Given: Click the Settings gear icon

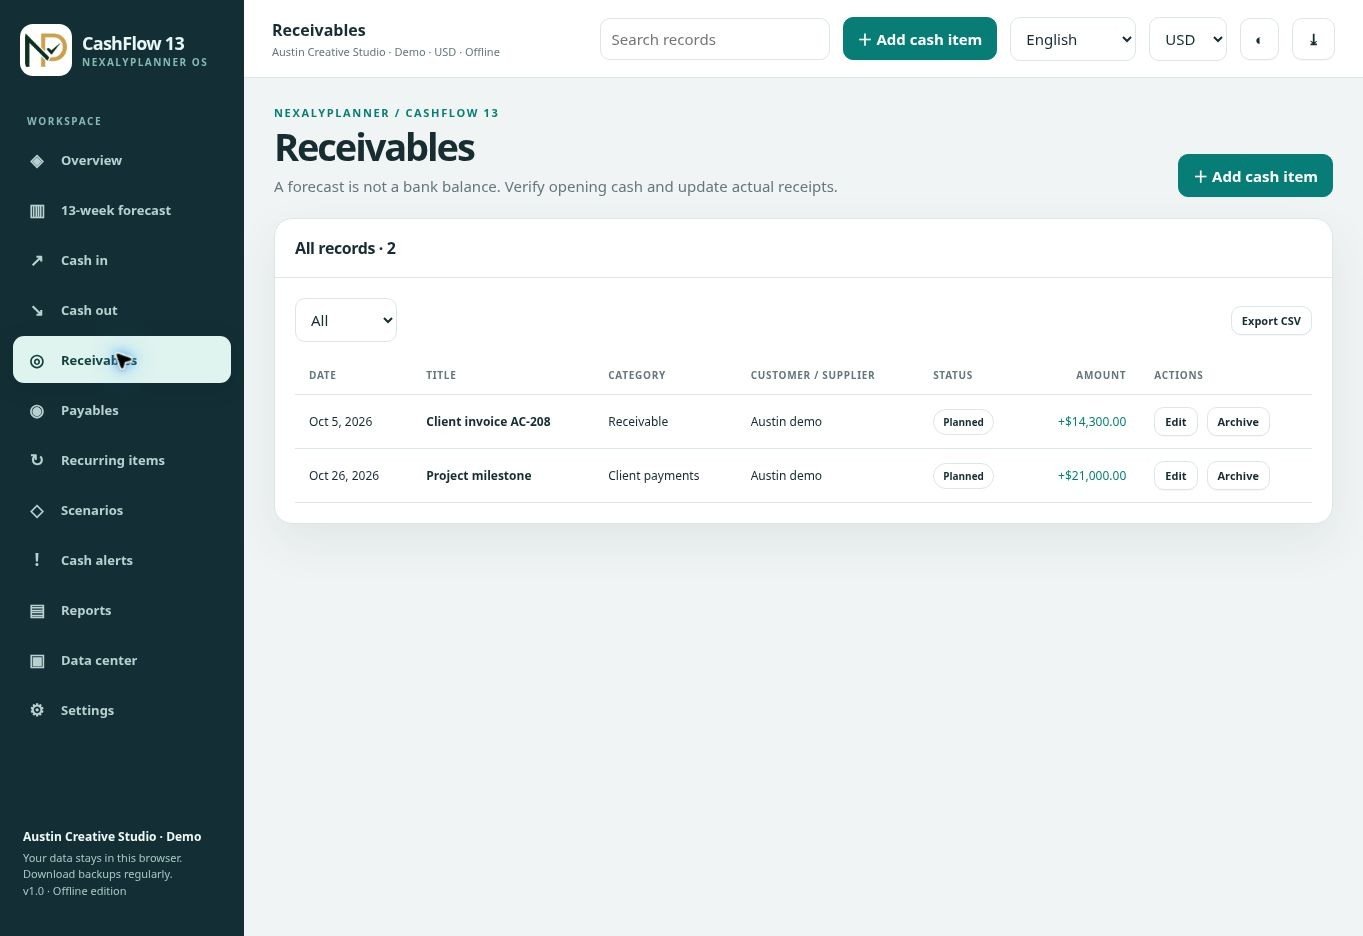Looking at the screenshot, I should 37,710.
